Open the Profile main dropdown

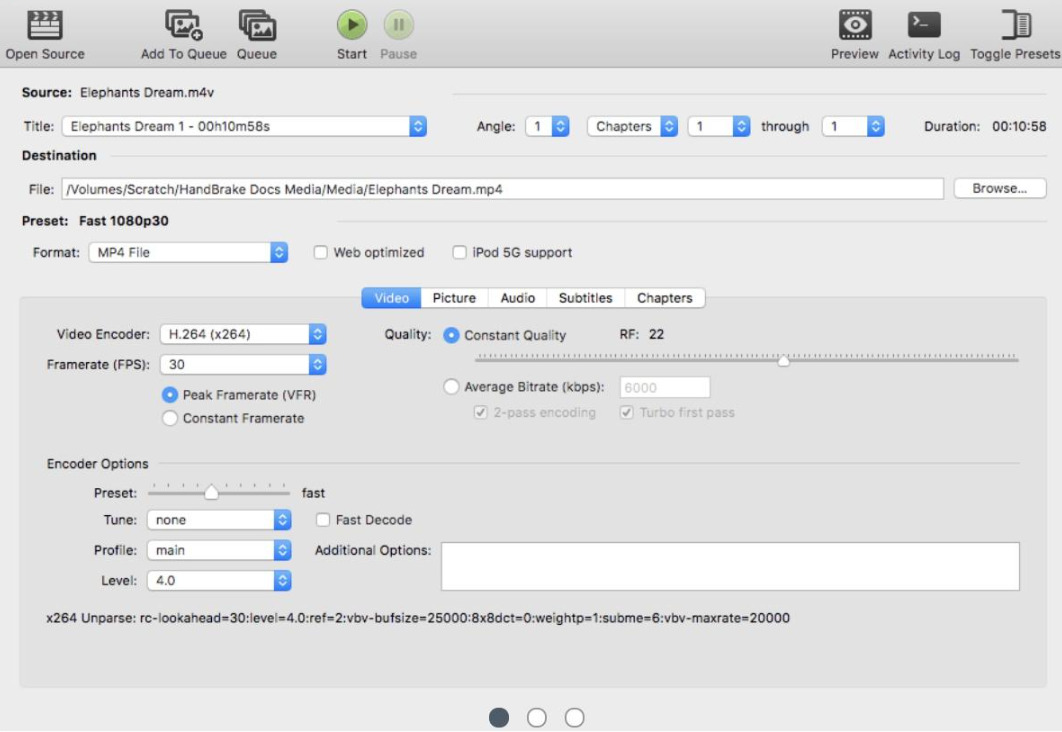pyautogui.click(x=219, y=551)
